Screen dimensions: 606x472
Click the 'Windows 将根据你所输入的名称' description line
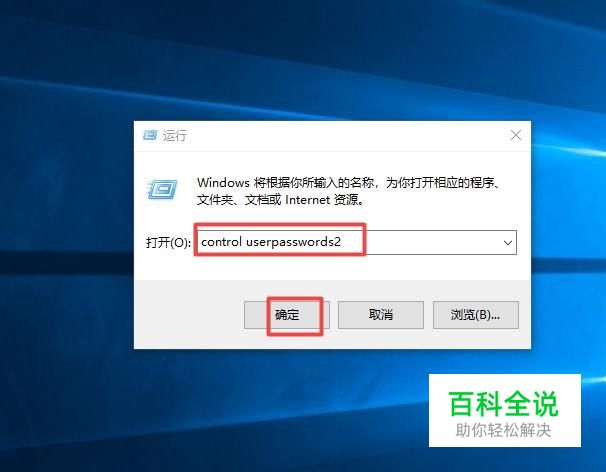coord(348,182)
